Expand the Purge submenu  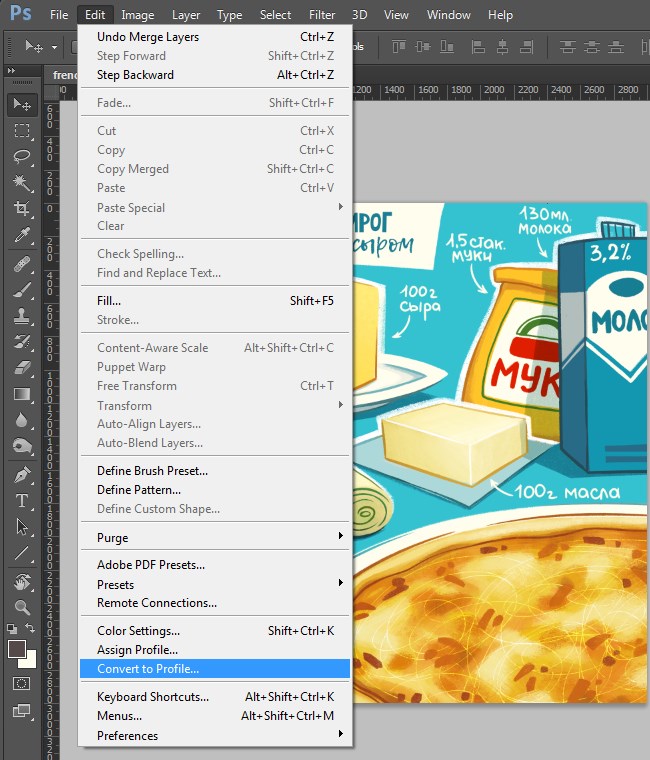215,537
